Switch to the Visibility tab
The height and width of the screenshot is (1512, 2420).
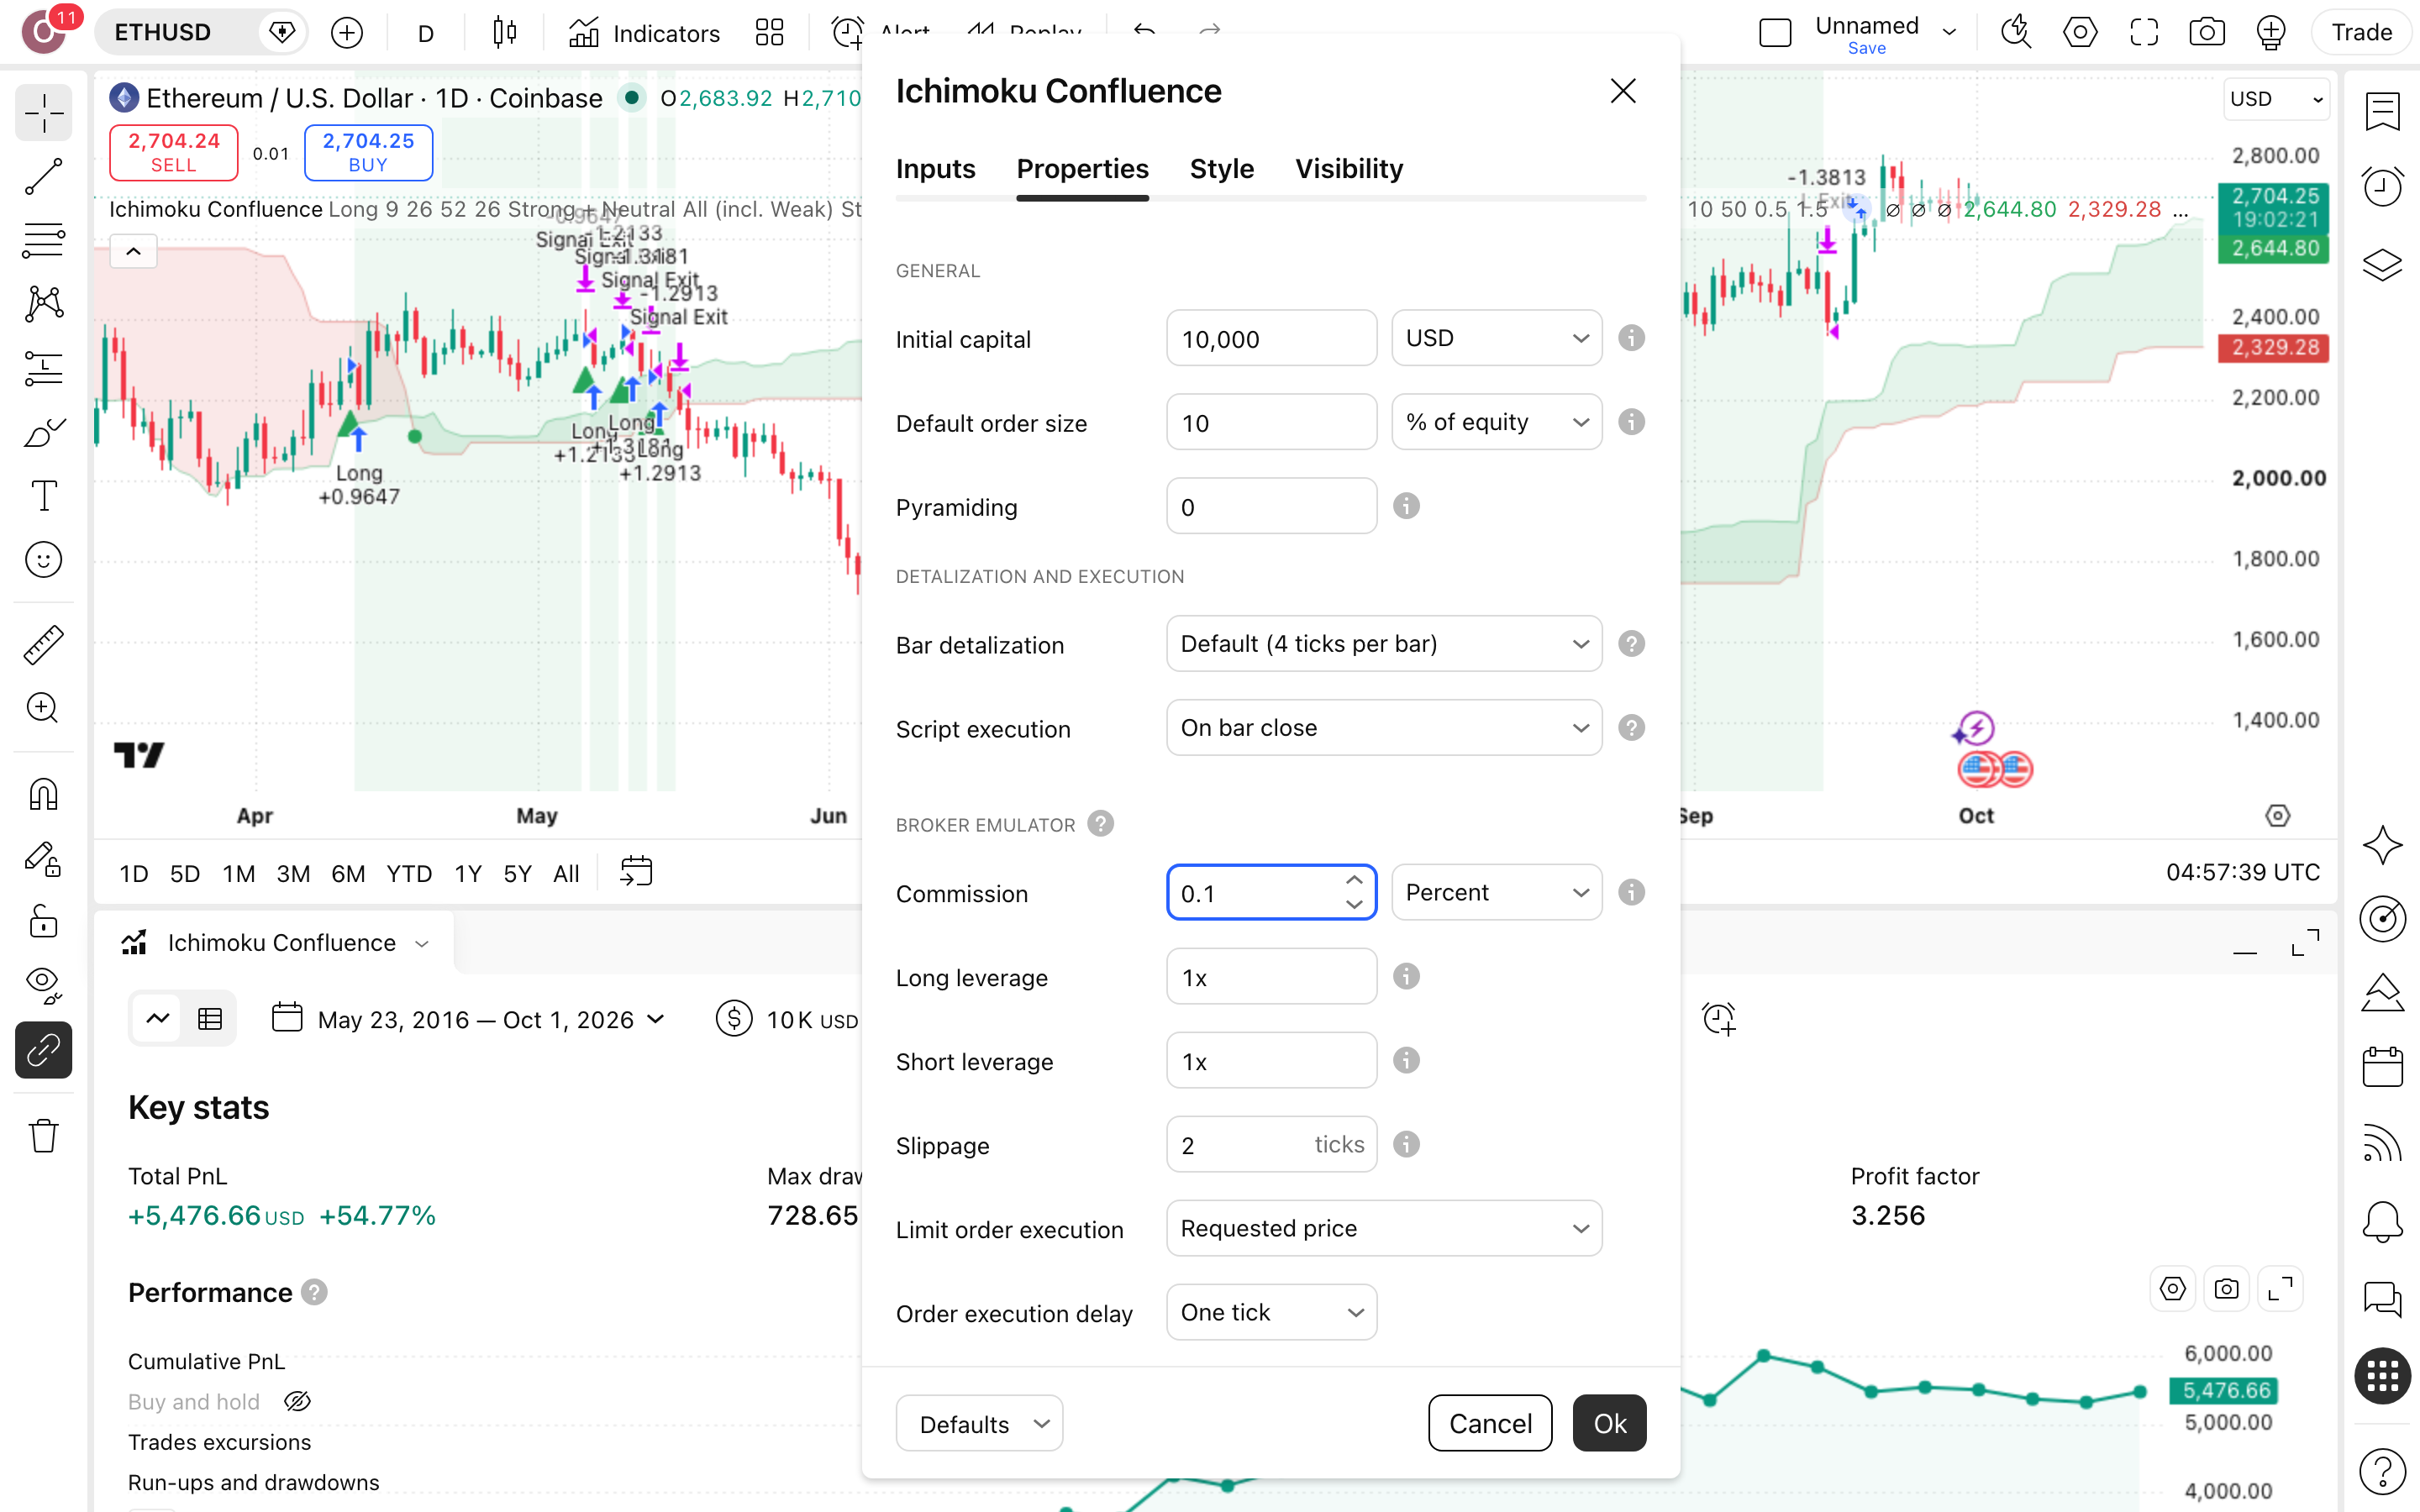(x=1348, y=169)
